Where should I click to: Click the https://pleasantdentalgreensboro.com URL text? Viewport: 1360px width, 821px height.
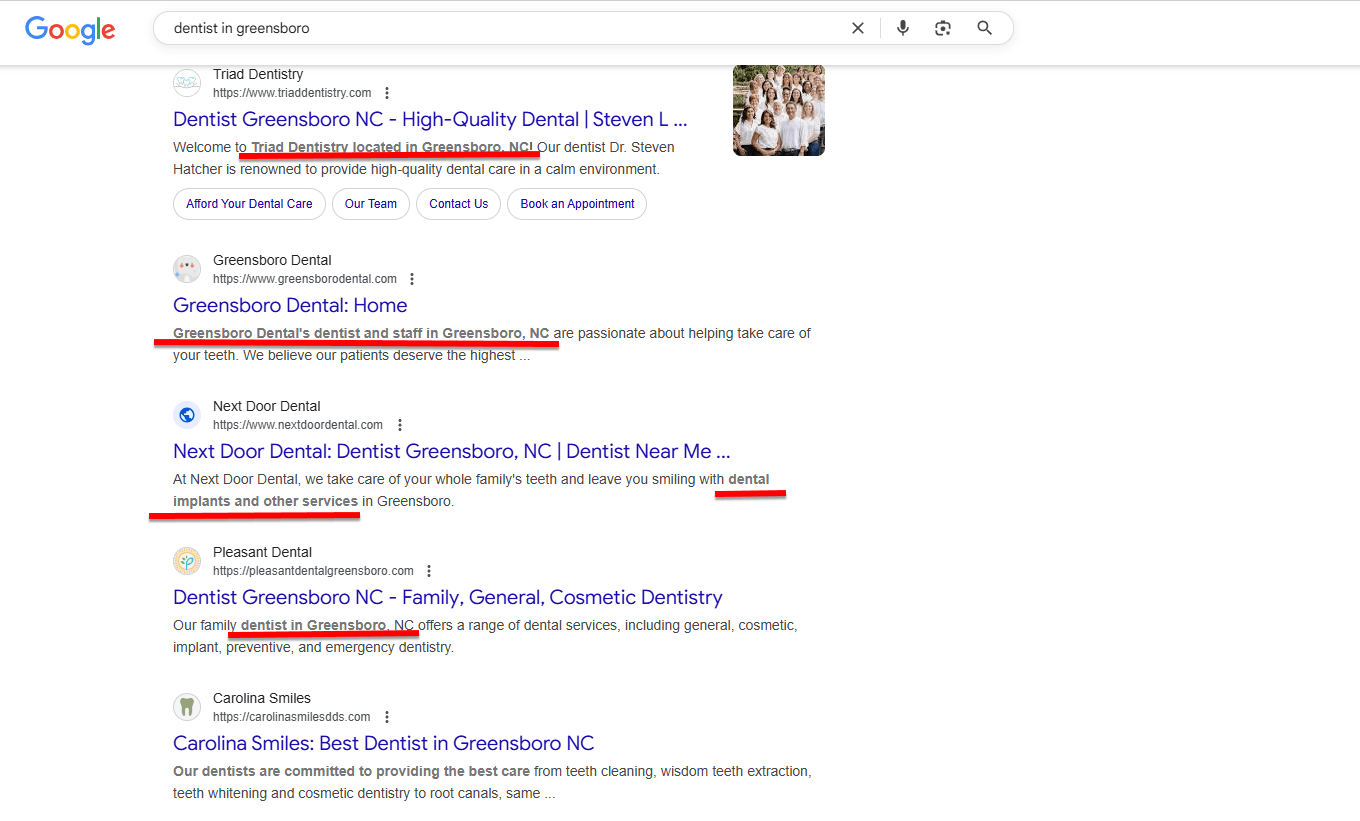(313, 571)
